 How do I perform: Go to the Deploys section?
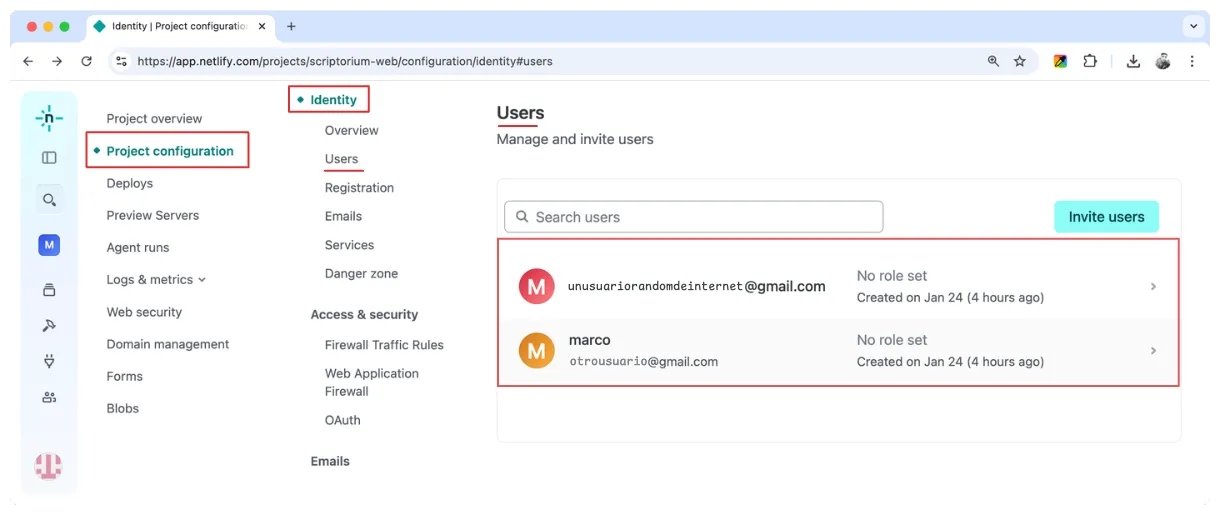pos(130,183)
